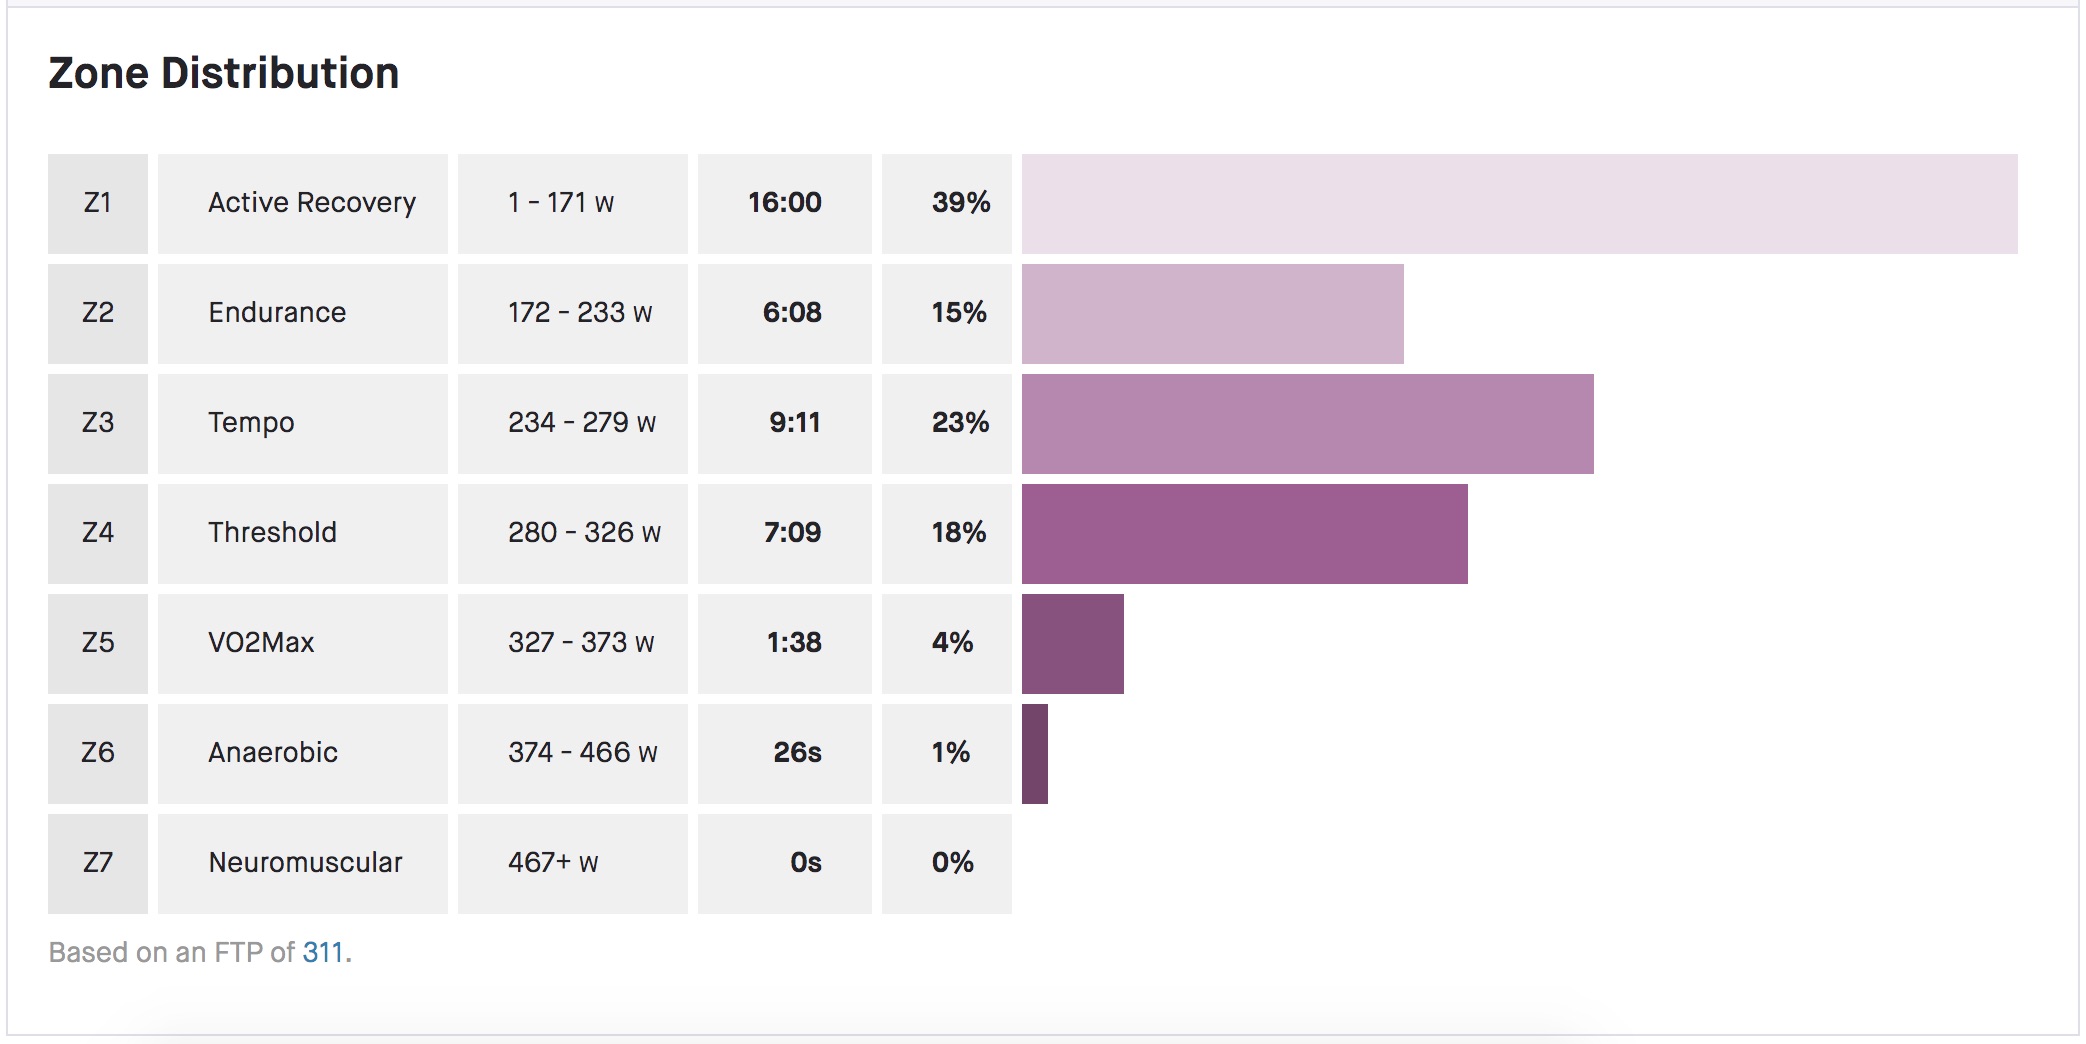Click the 16:00 time value for Z1
This screenshot has height=1044, width=2086.
784,202
